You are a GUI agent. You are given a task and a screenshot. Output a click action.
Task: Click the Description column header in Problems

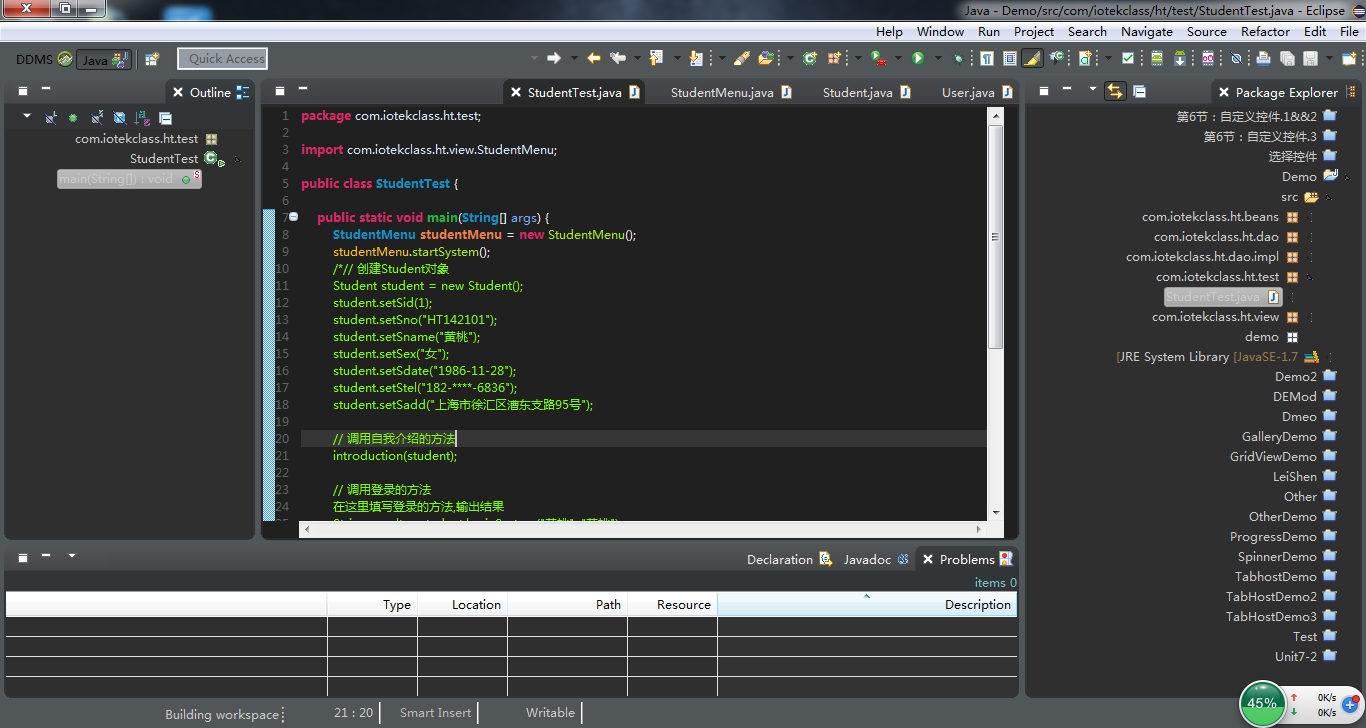click(867, 604)
